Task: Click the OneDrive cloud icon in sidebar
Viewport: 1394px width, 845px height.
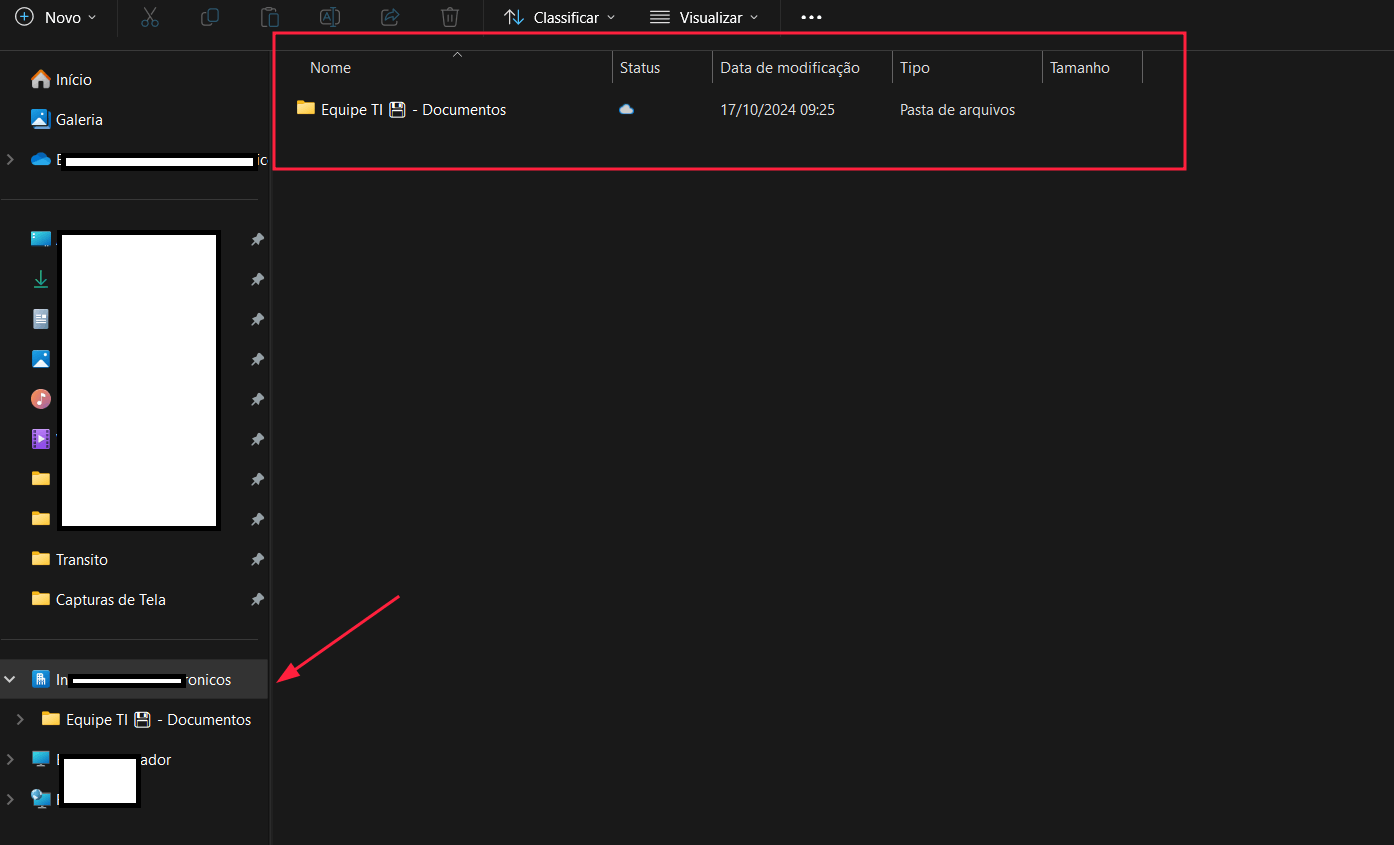Action: 41,159
